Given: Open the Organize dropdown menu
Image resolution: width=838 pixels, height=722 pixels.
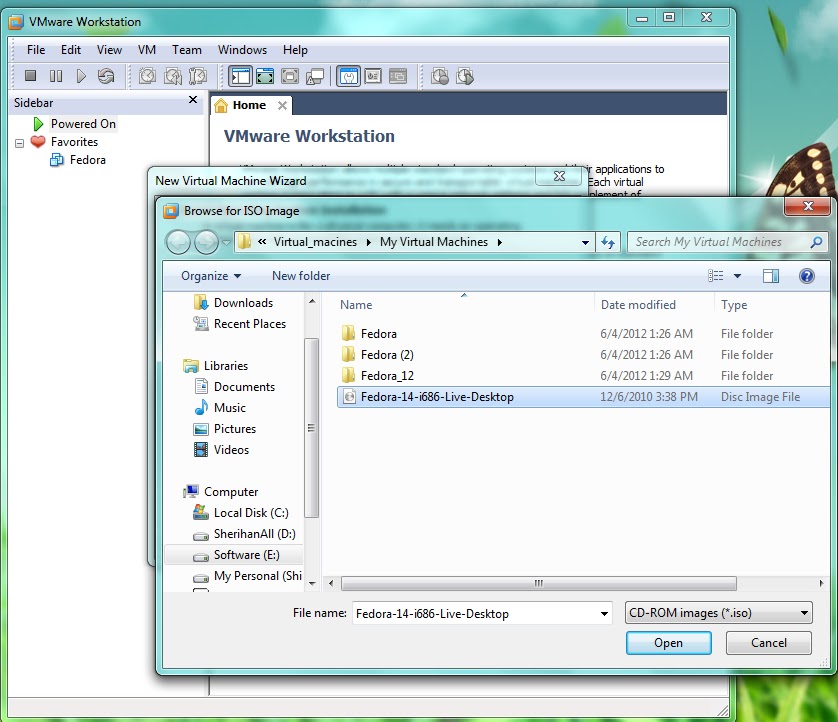Looking at the screenshot, I should click(x=211, y=276).
